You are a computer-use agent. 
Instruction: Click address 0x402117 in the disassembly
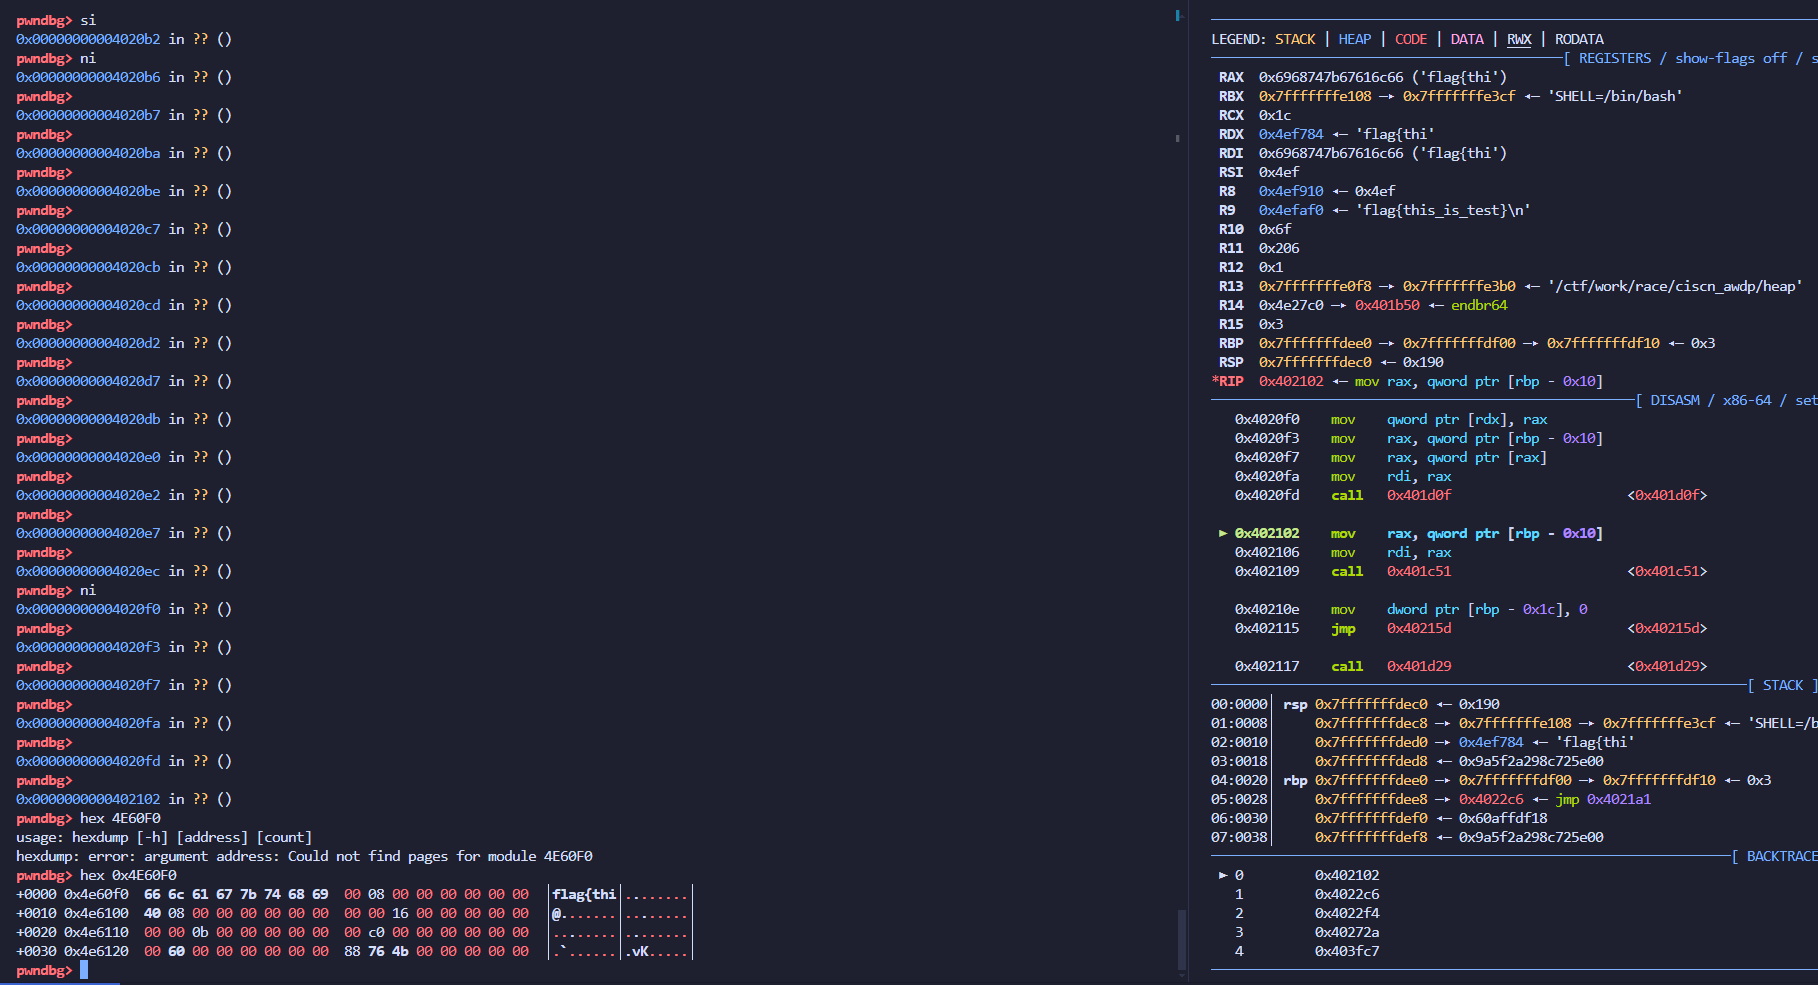tap(1267, 666)
